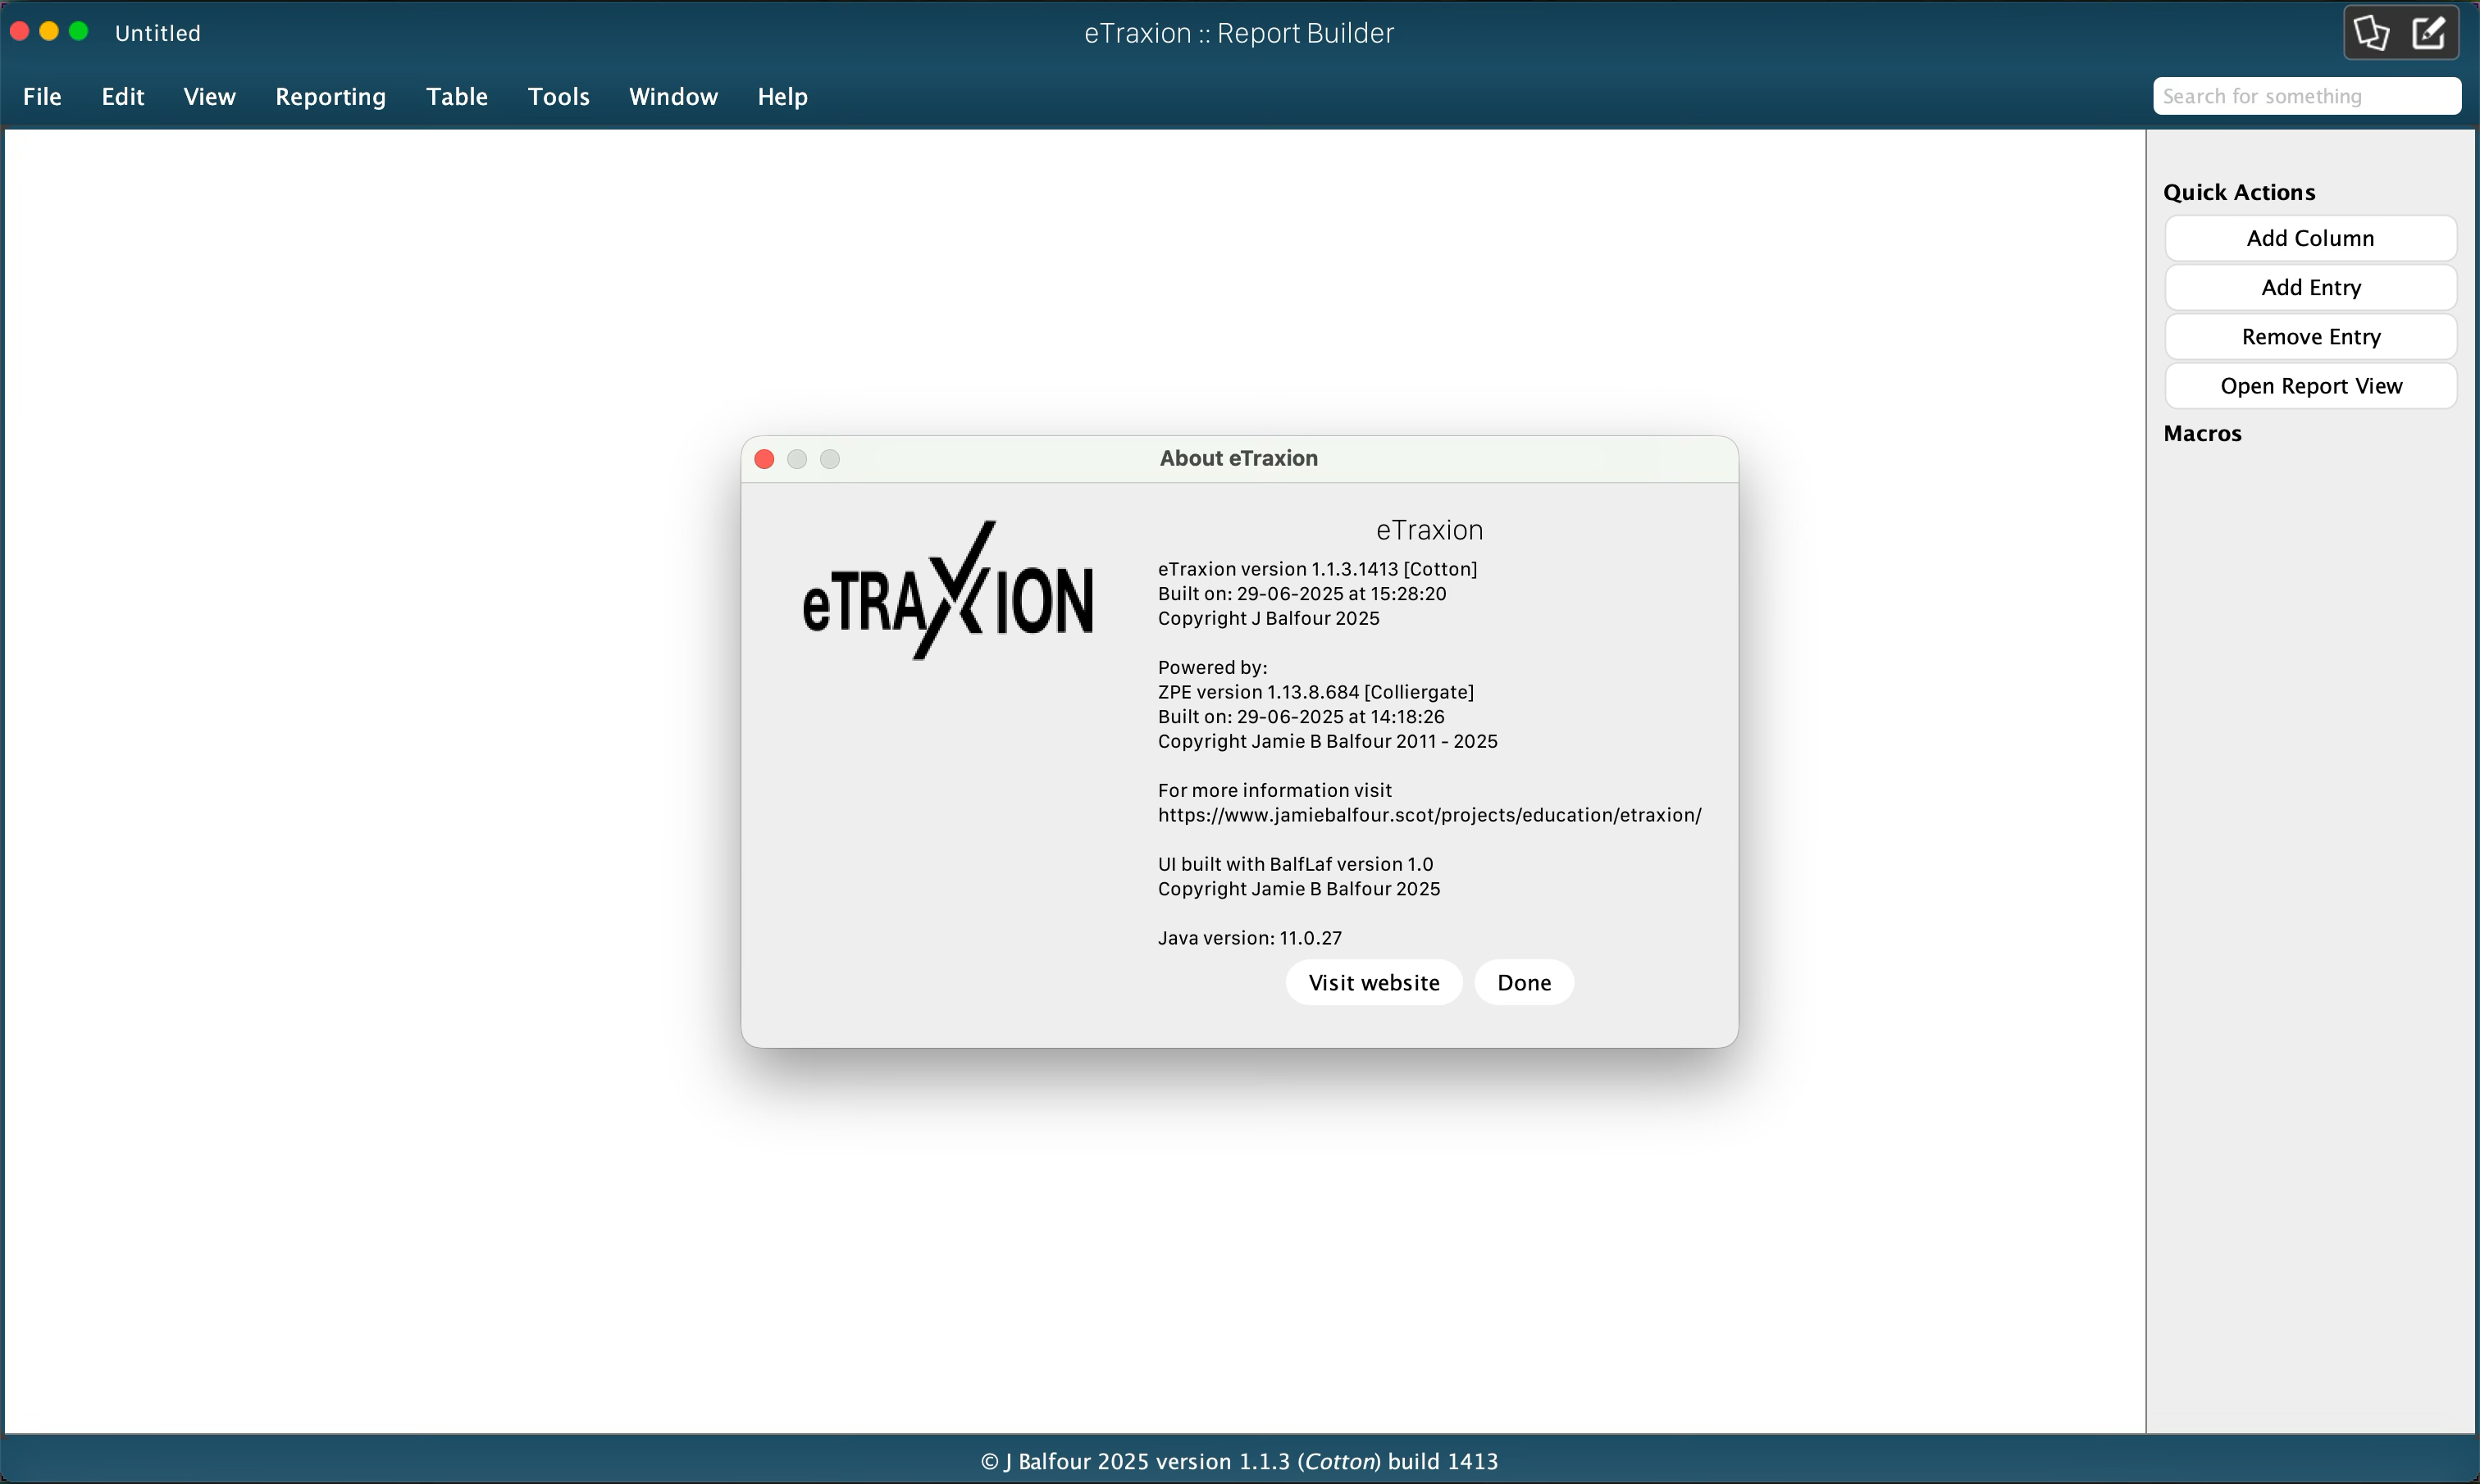Open the Table menu
Viewport: 2480px width, 1484px height.
click(x=457, y=97)
